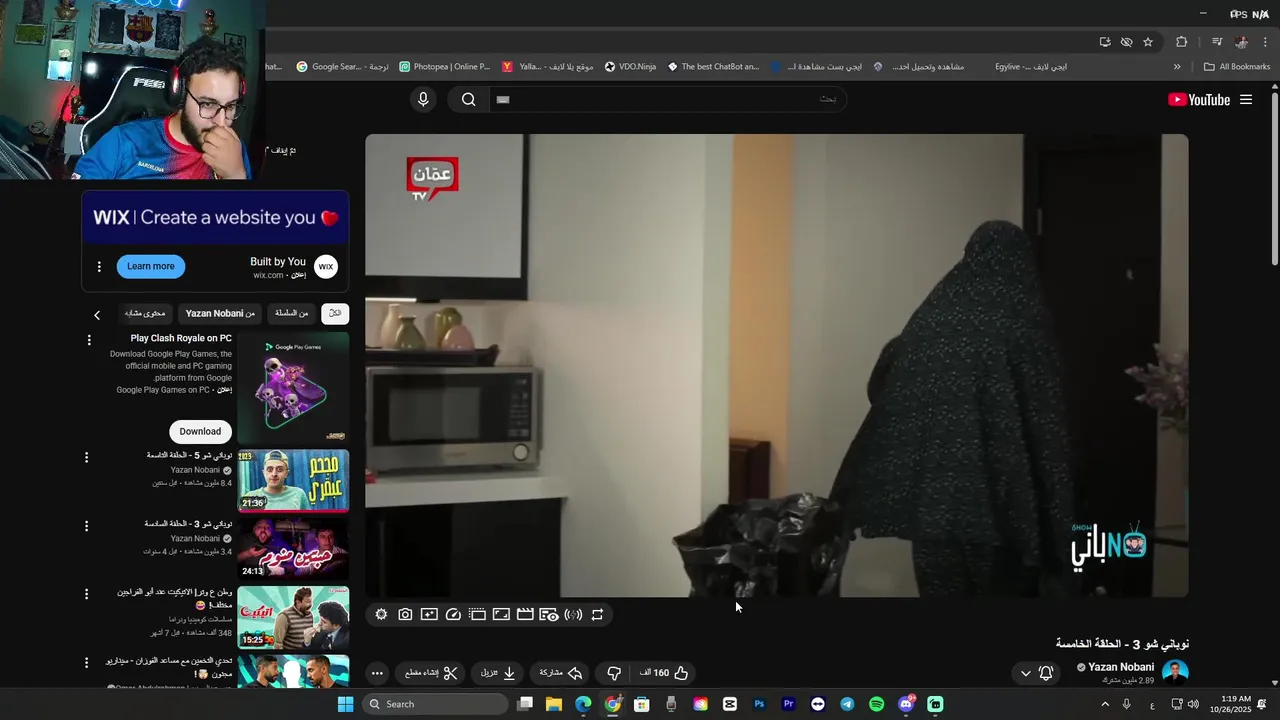
Task: Click Learn more on the WIX ad
Action: (x=151, y=266)
